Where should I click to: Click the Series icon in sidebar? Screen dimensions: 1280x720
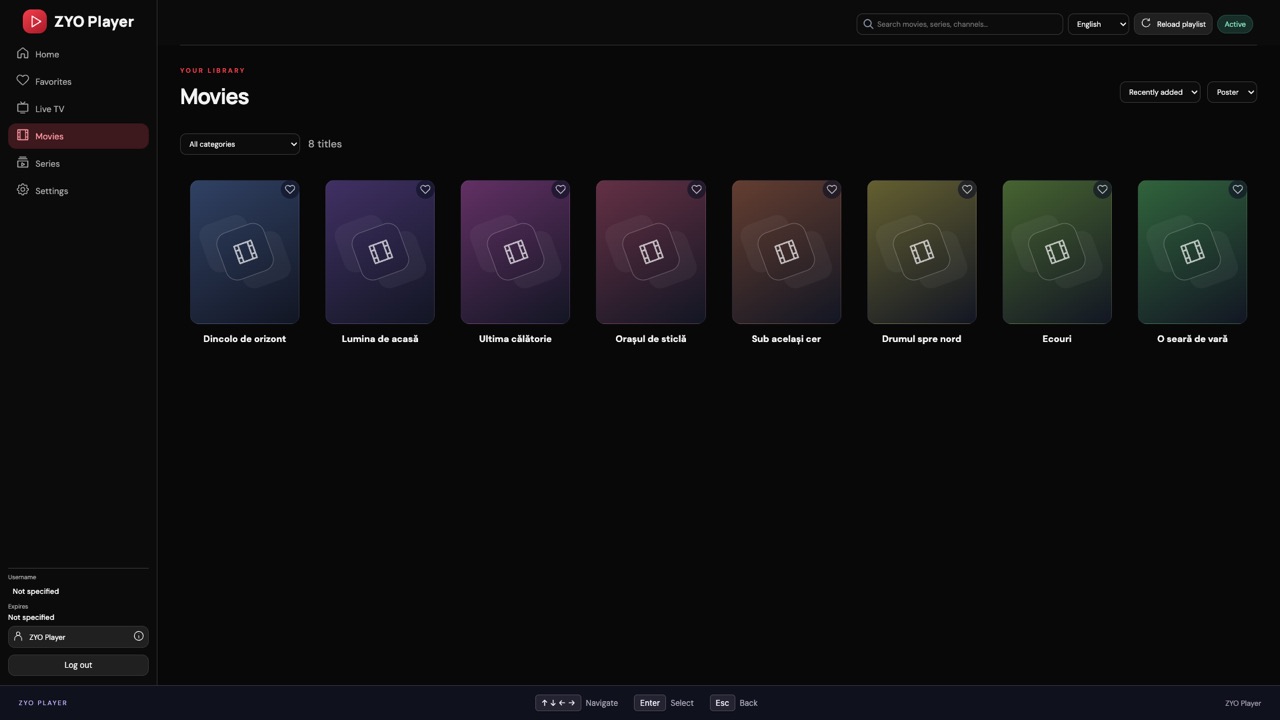[x=23, y=163]
